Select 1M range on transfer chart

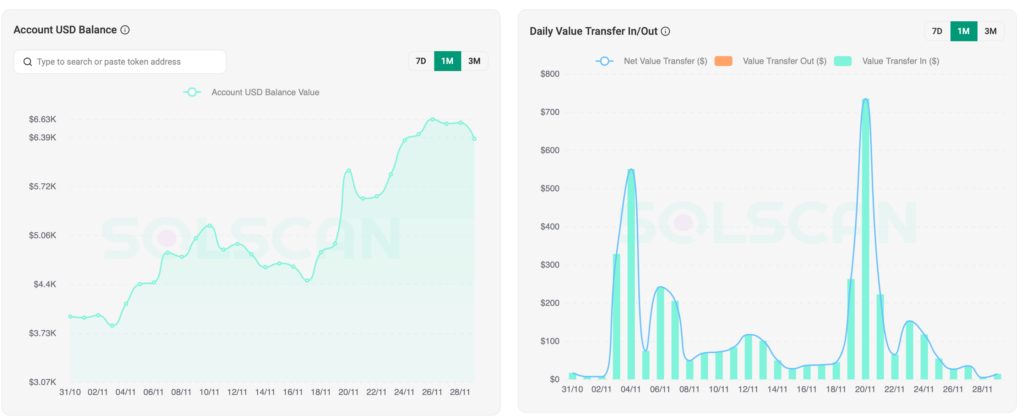pos(963,31)
